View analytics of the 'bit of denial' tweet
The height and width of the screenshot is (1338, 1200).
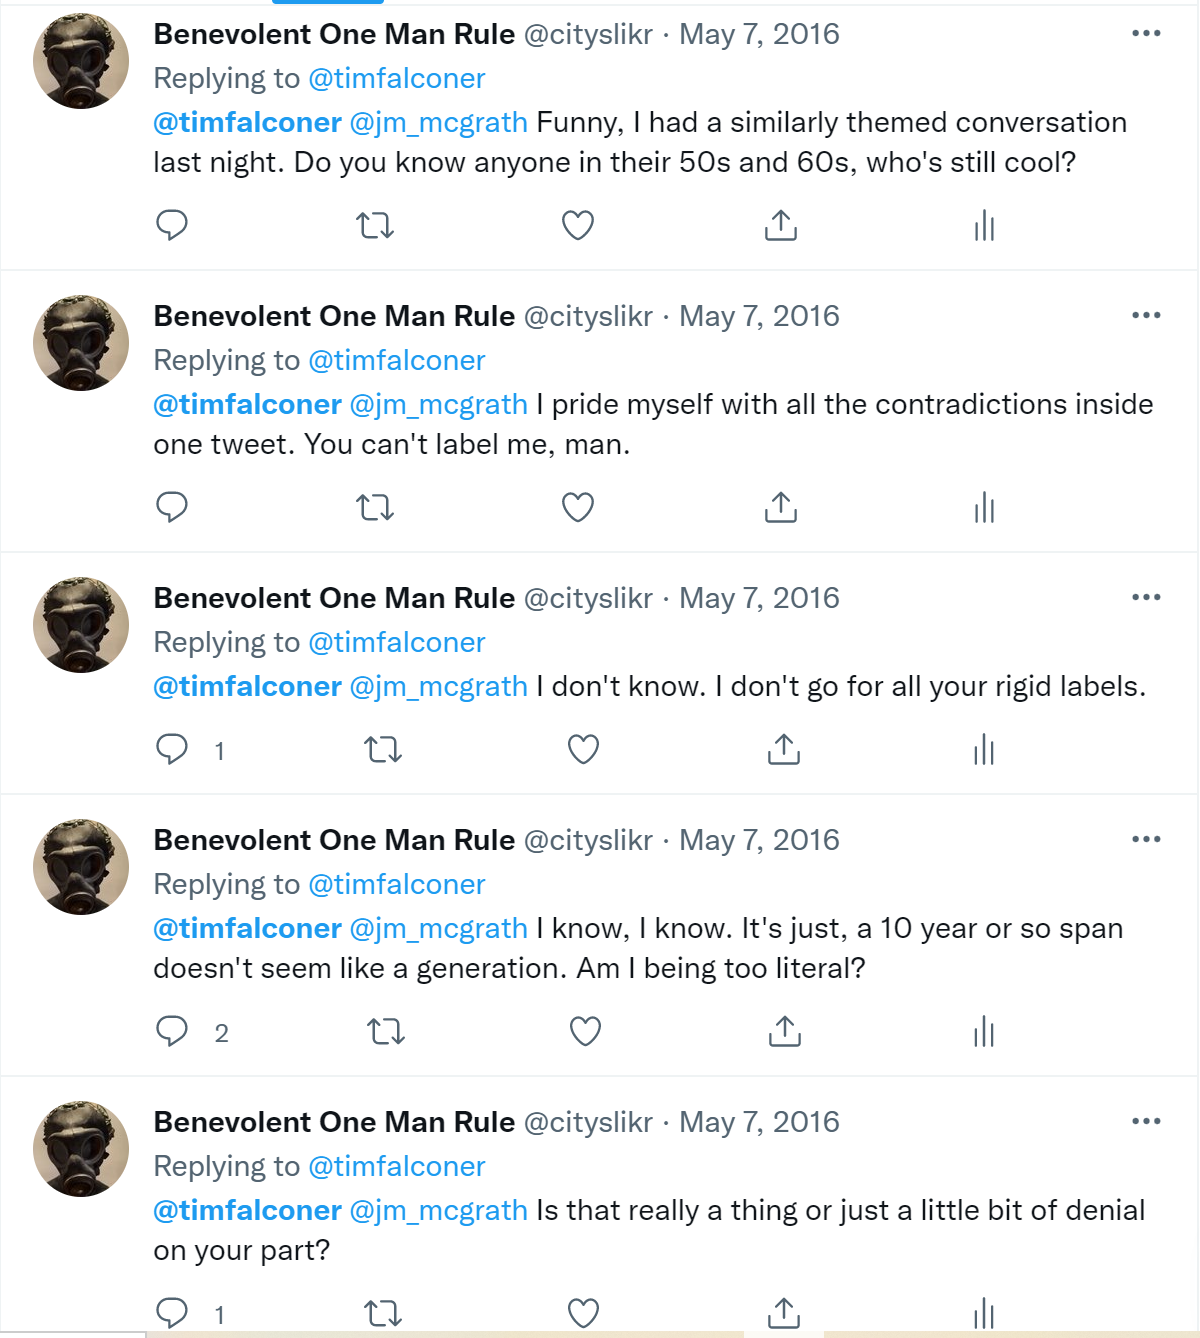tap(984, 1313)
